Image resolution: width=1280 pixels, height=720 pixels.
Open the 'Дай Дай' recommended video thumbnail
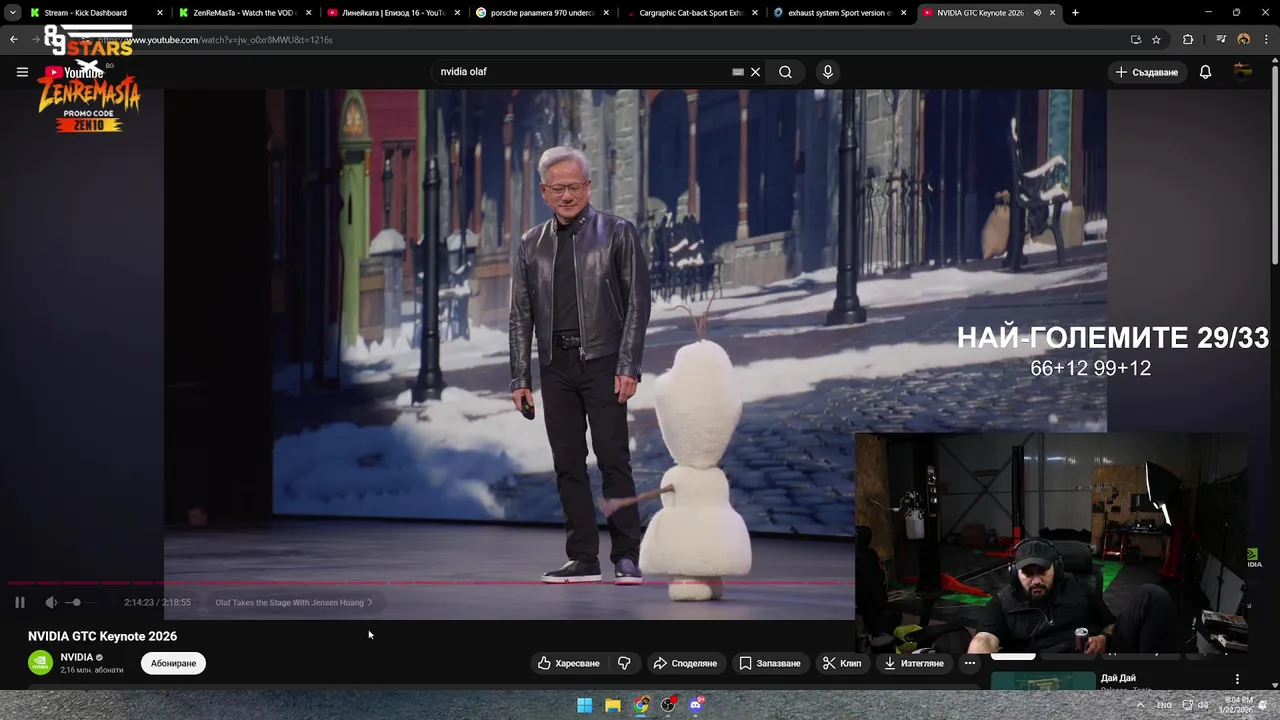tap(1043, 681)
